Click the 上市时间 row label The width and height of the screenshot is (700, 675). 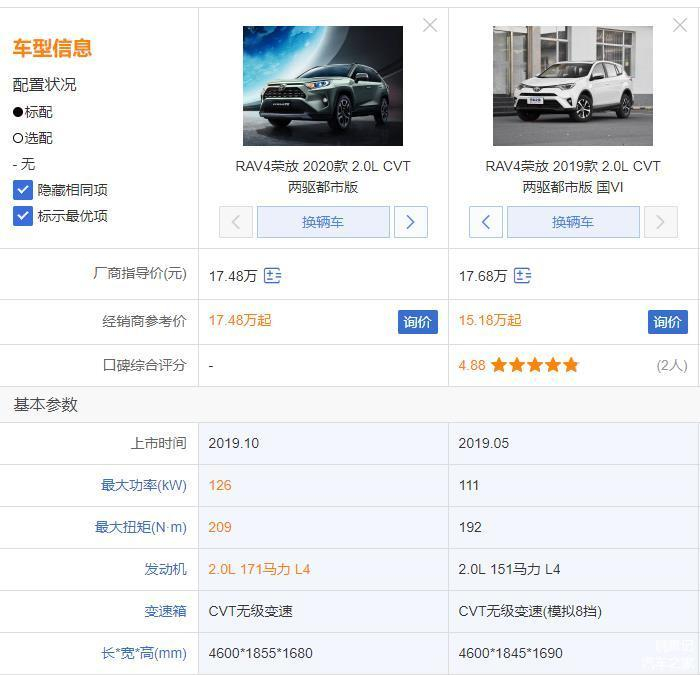tap(158, 443)
